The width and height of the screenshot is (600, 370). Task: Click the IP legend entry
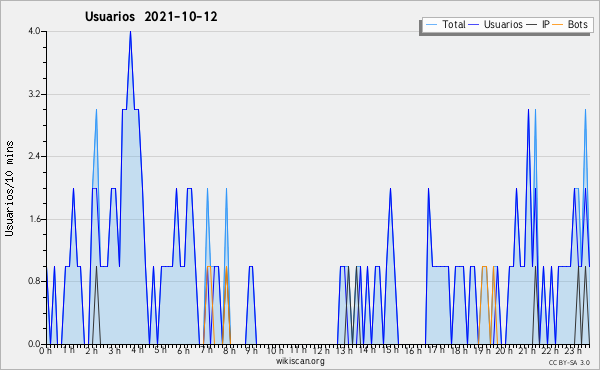pyautogui.click(x=538, y=24)
